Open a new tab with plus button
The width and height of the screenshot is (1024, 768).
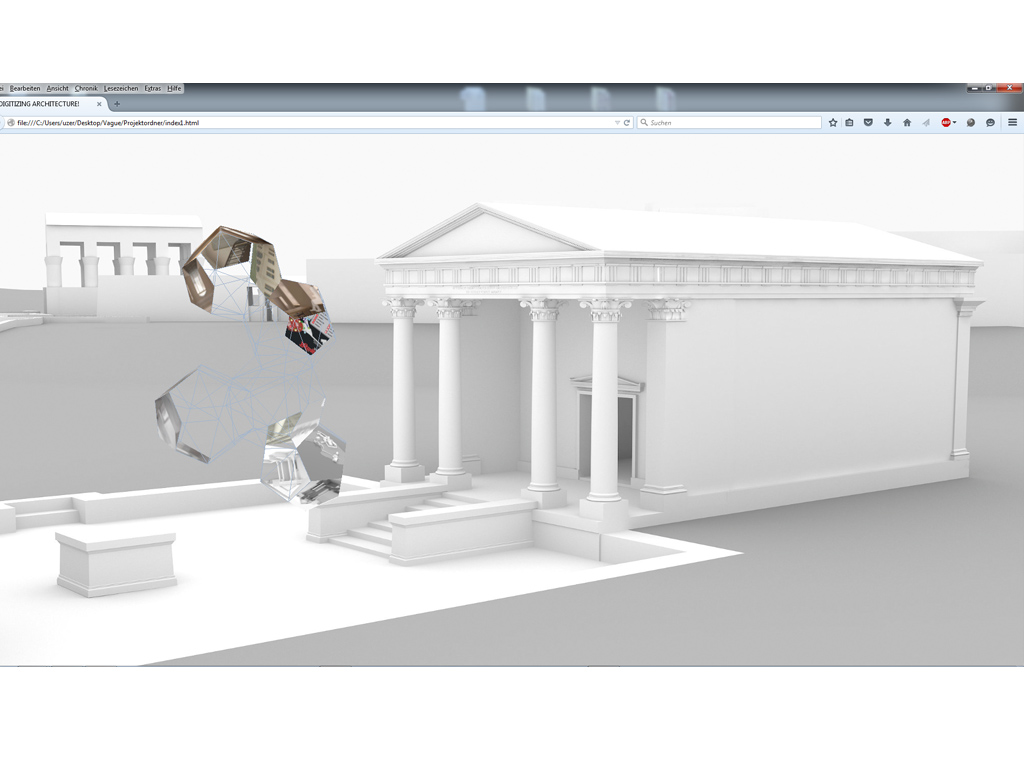point(116,104)
